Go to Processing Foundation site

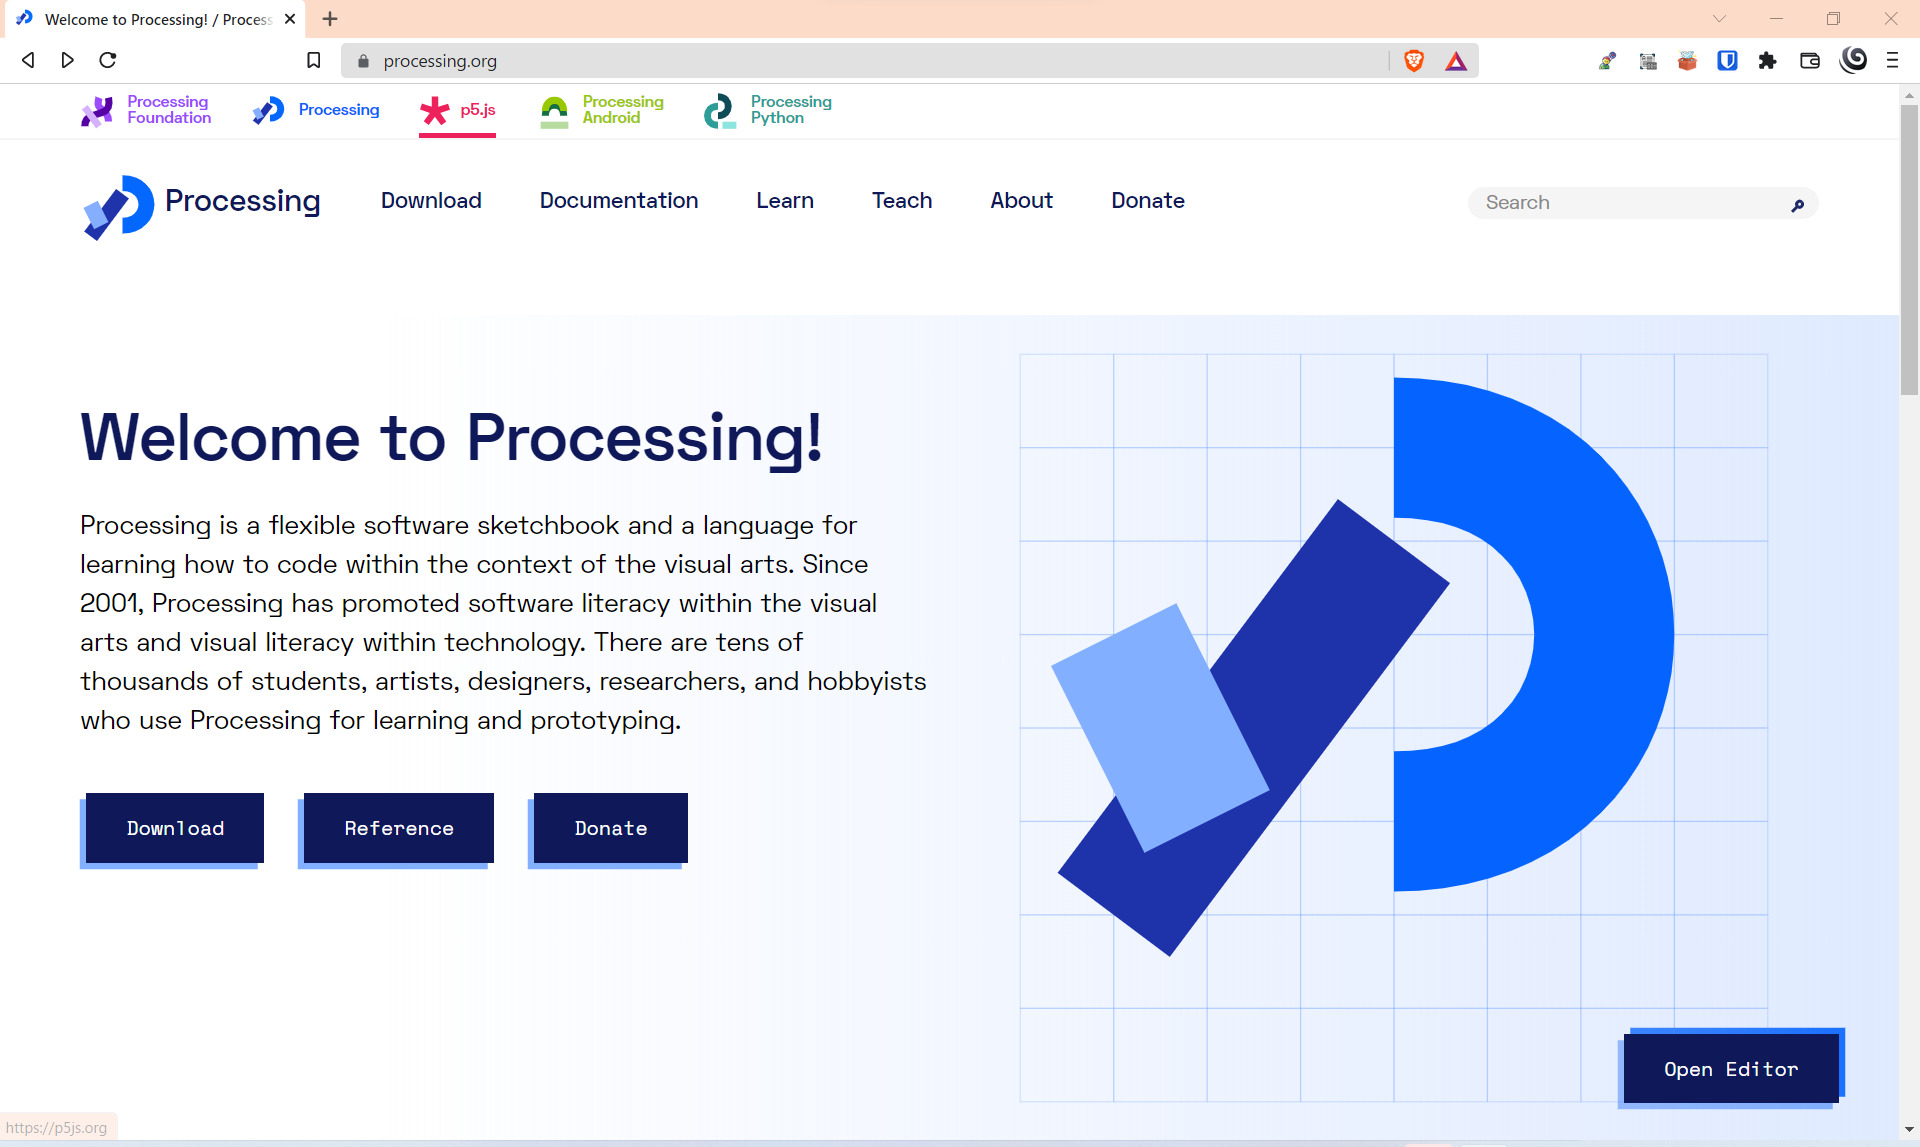(x=147, y=110)
